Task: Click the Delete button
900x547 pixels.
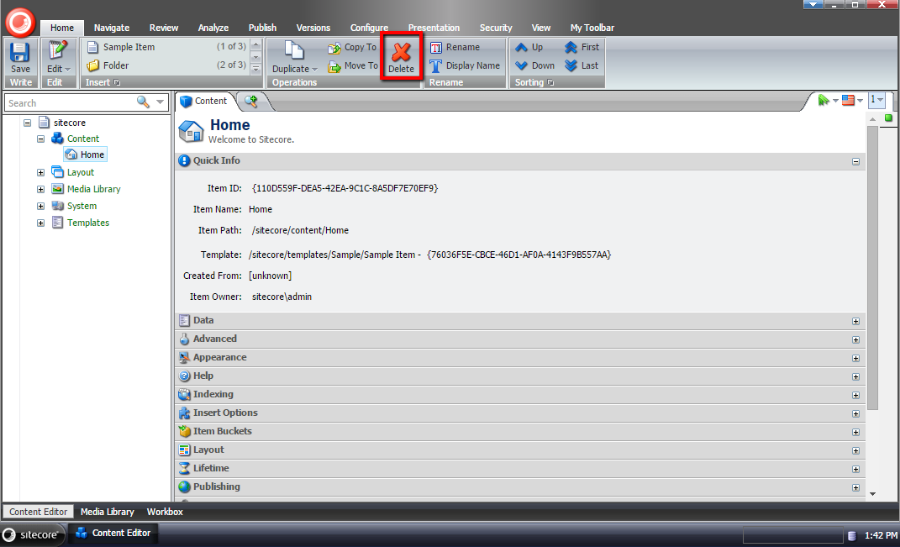Action: point(401,58)
